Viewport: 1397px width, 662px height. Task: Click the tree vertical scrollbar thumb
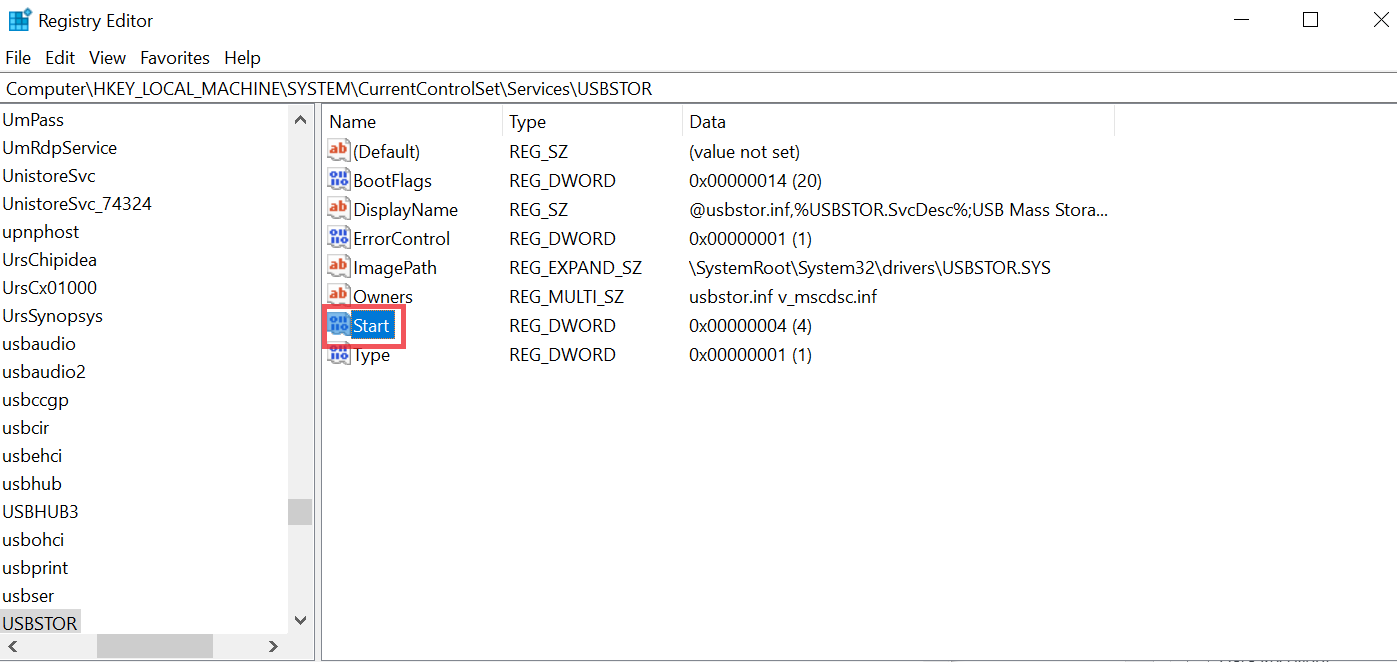tap(300, 512)
